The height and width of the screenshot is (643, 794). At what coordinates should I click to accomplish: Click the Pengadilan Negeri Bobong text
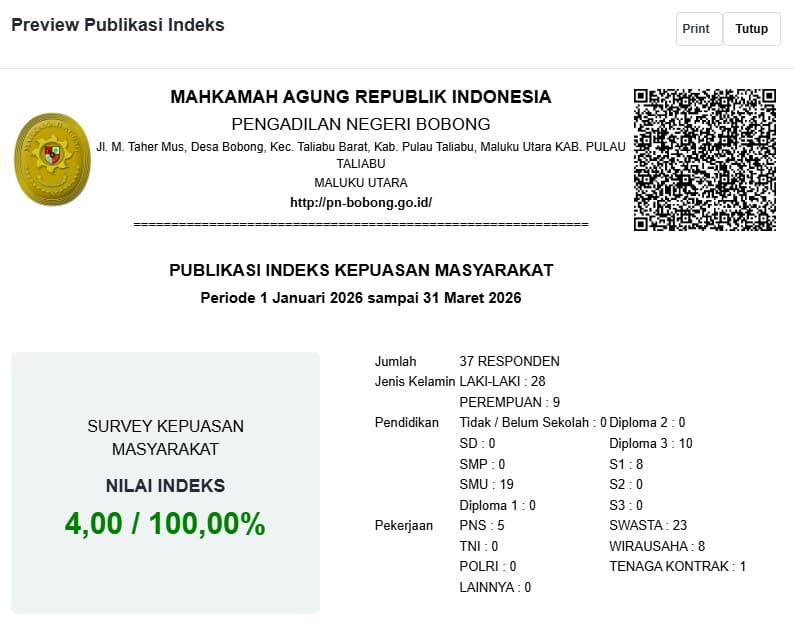tap(360, 124)
